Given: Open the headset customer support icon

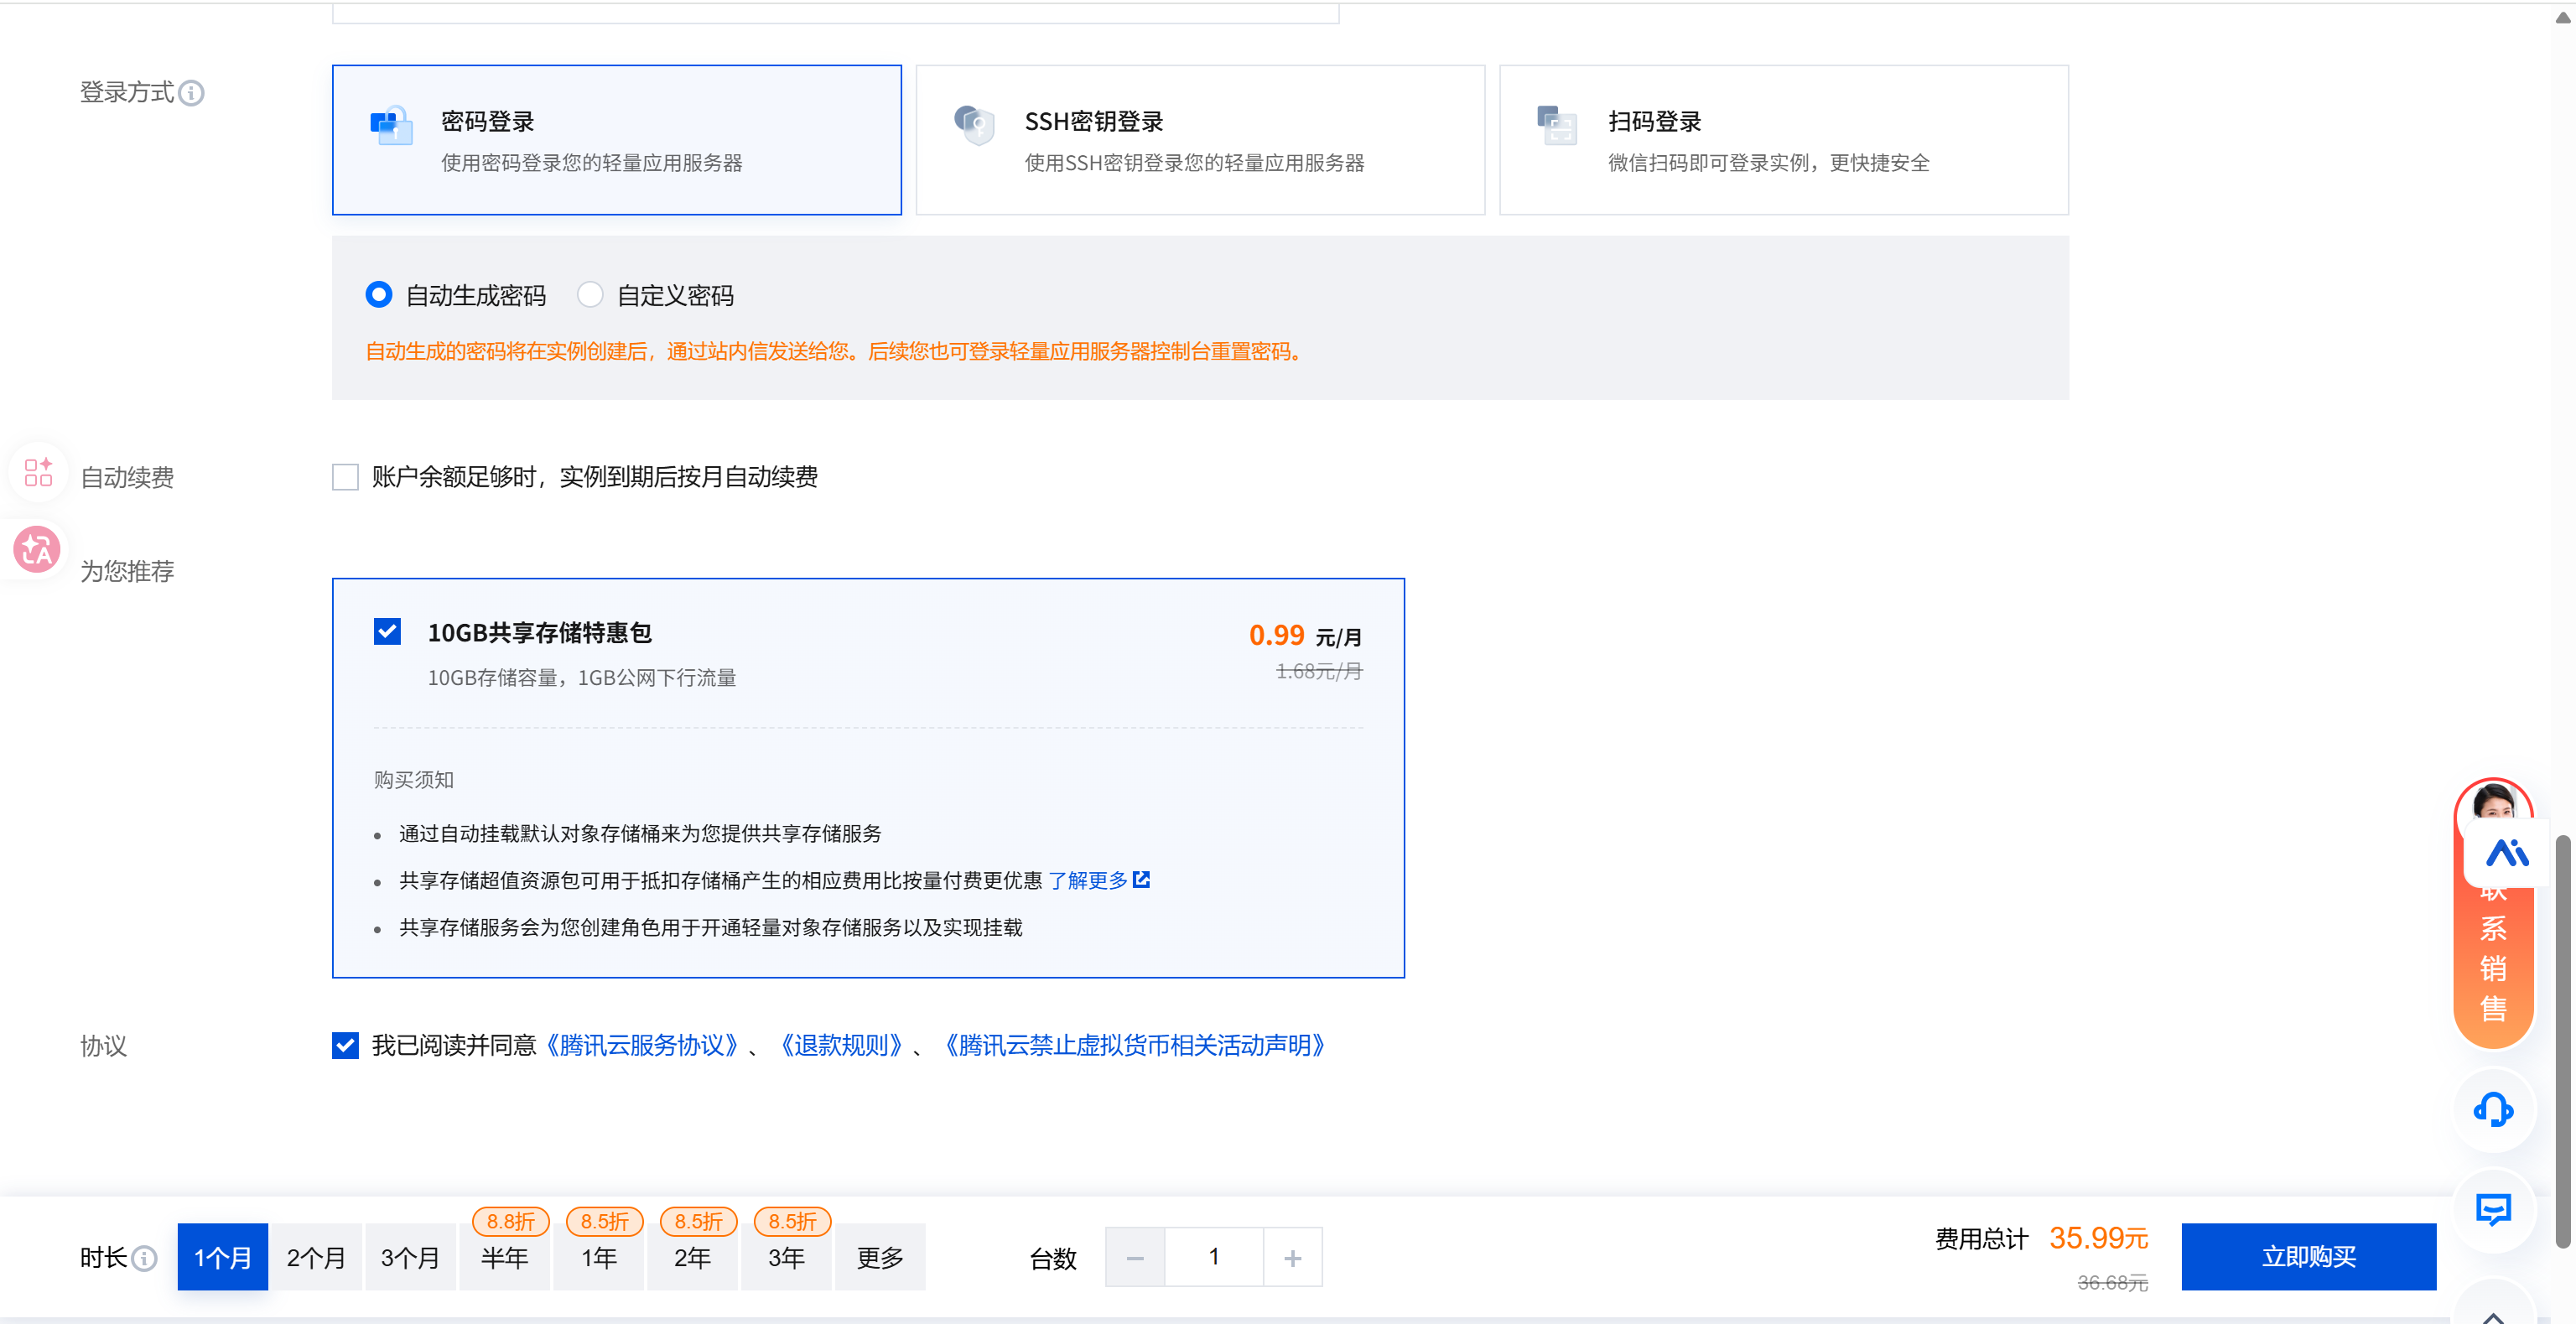Looking at the screenshot, I should pos(2492,1109).
